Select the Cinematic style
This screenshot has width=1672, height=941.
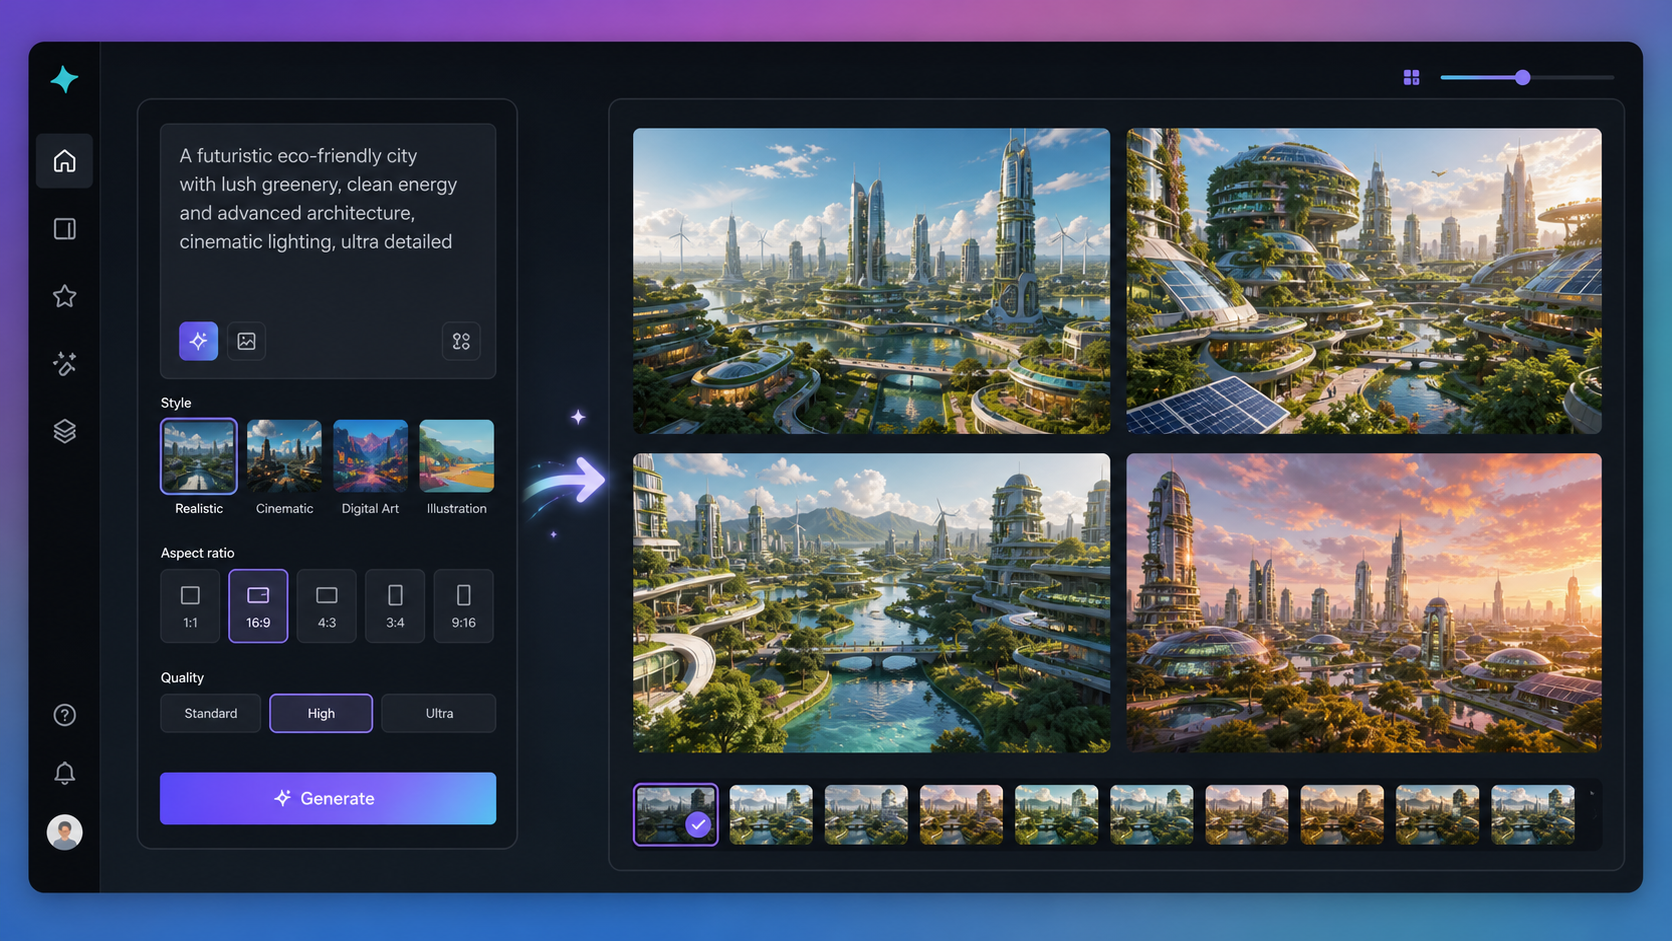[x=284, y=467]
